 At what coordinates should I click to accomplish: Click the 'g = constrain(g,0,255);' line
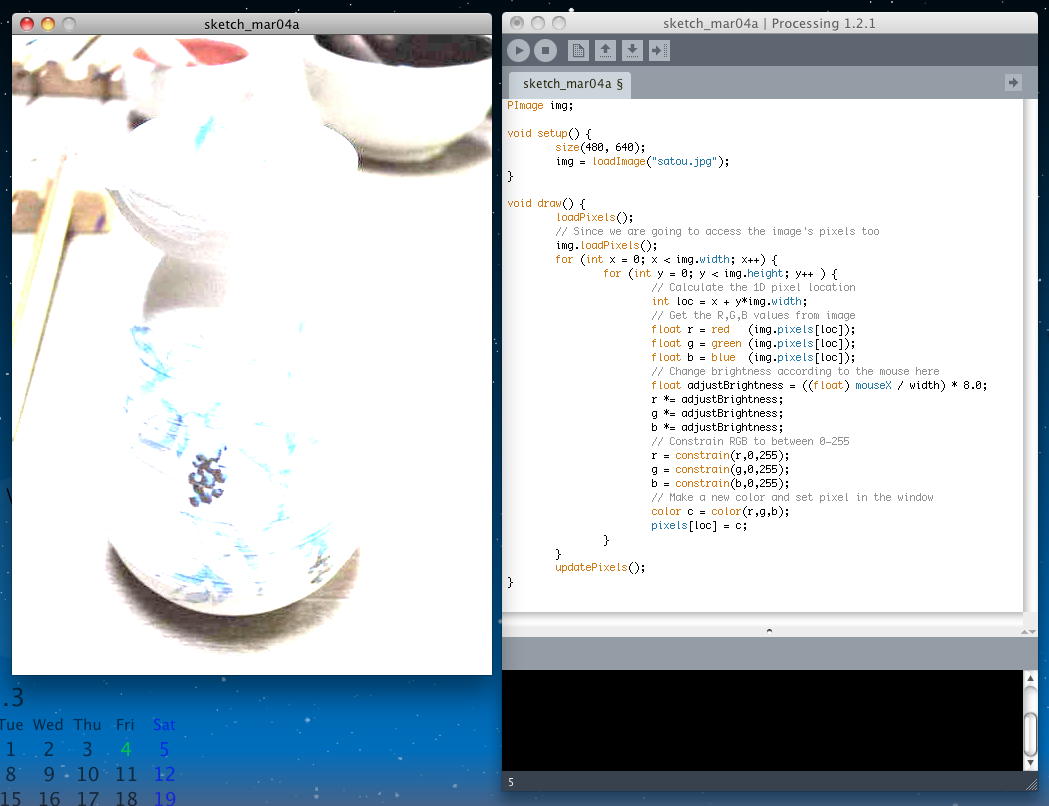(x=720, y=470)
